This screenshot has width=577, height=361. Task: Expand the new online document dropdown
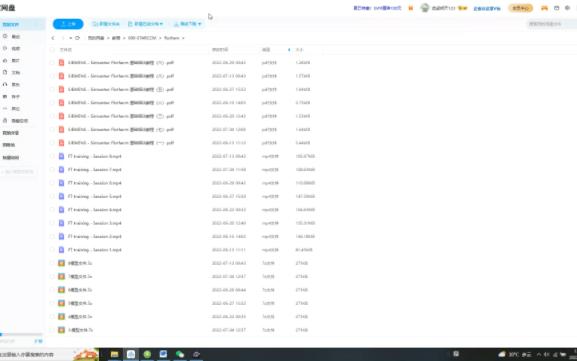[x=146, y=24]
